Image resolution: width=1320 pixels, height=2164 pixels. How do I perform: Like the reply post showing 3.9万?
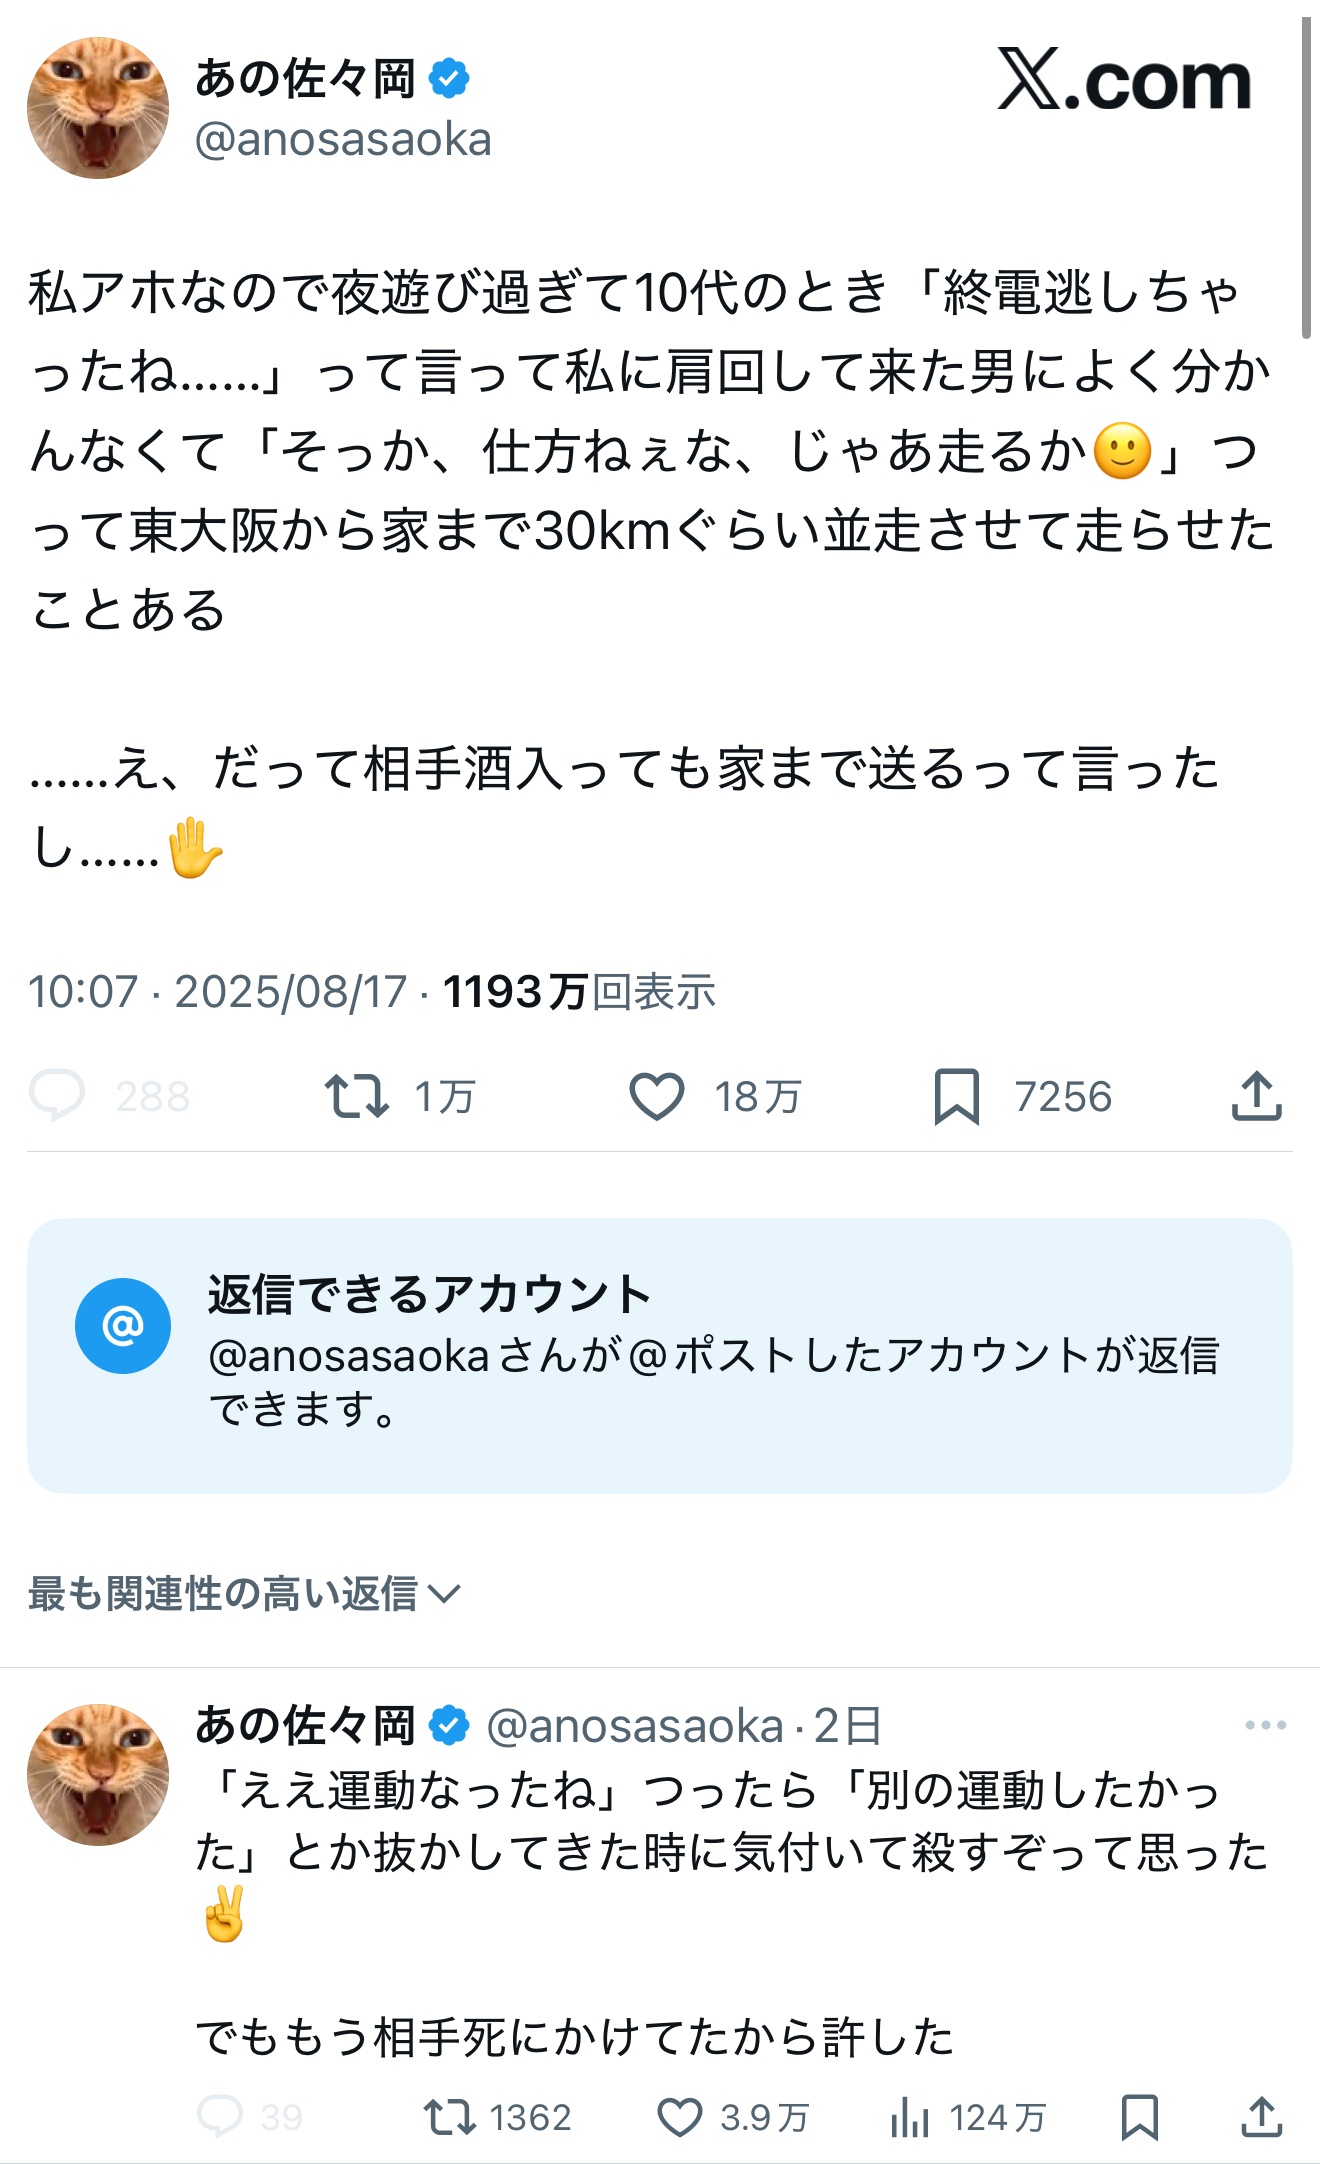tap(680, 2118)
